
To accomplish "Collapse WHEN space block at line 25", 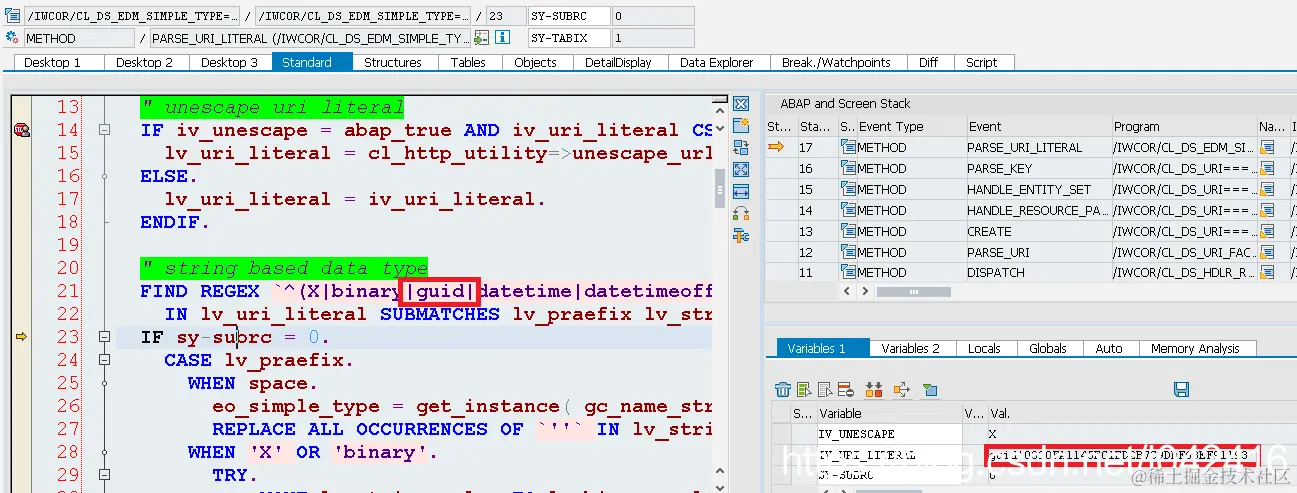I will [x=104, y=383].
